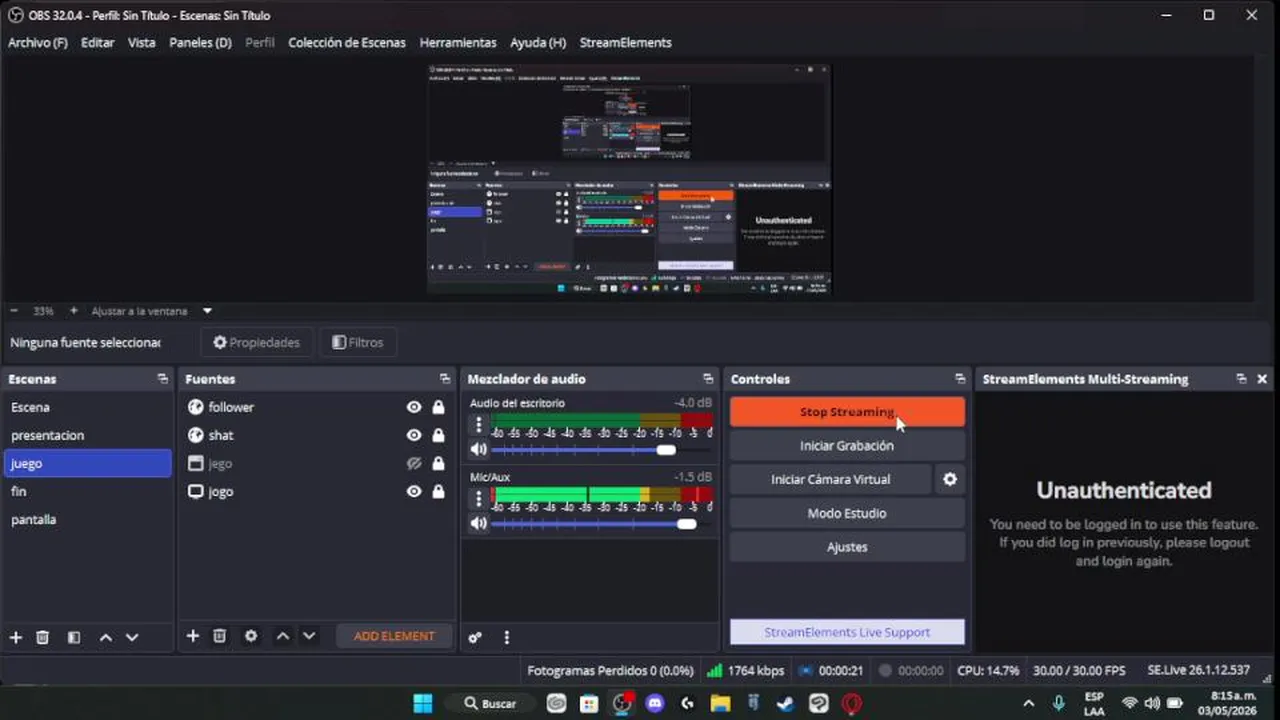Zoom in preview with the plus icon
Screen dimensions: 1280x720
coord(73,311)
